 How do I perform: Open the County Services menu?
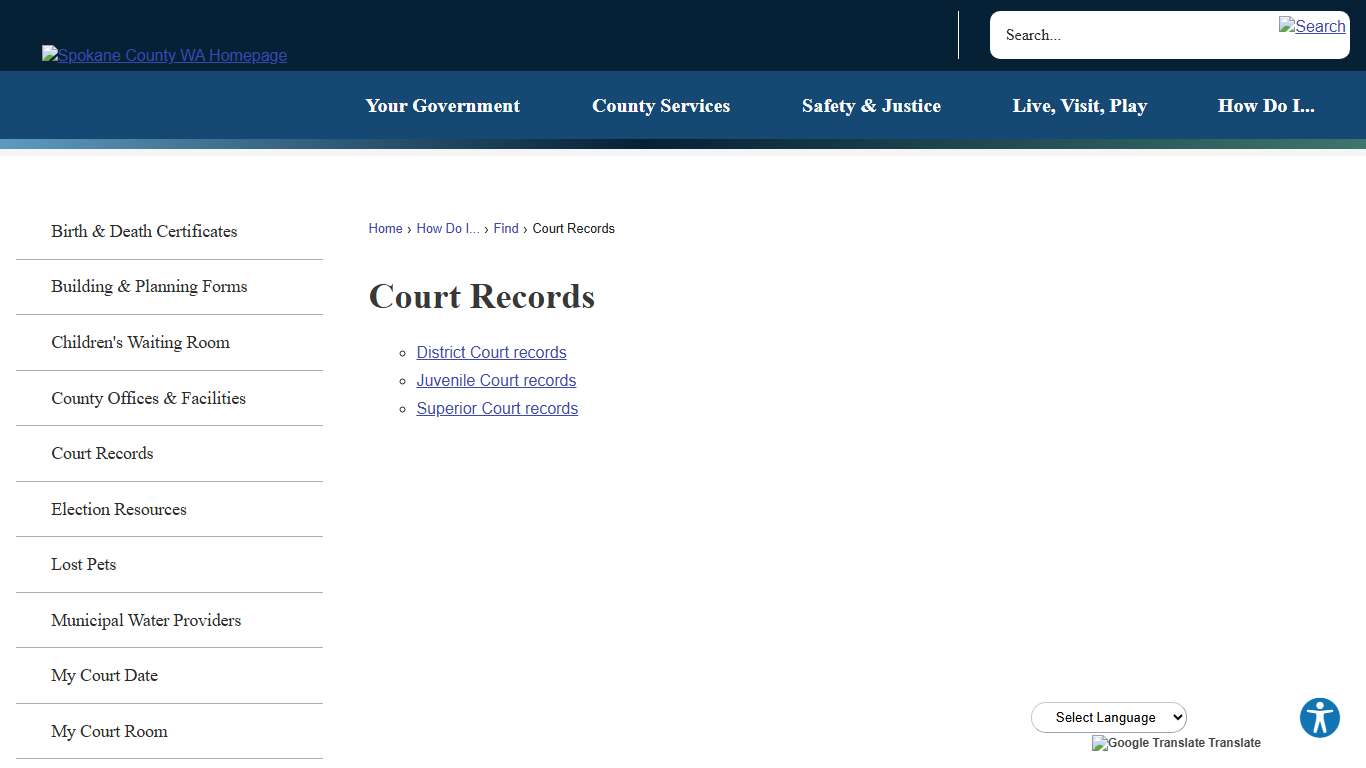tap(661, 105)
